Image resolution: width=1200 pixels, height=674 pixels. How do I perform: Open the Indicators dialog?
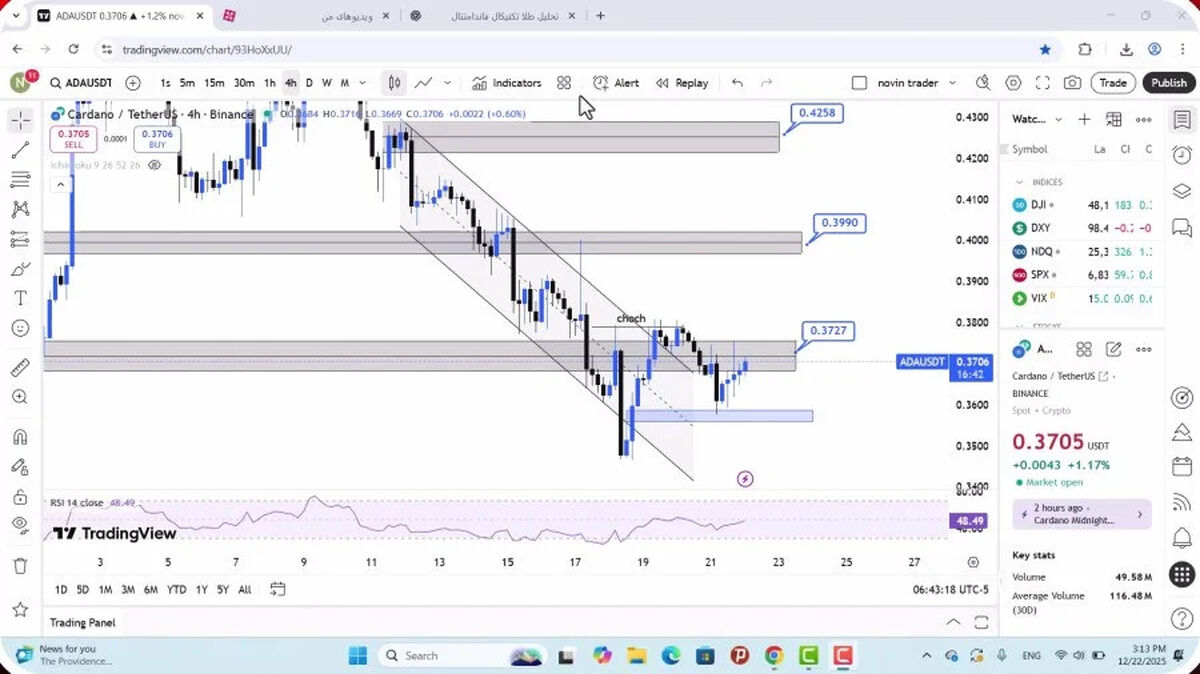(x=506, y=83)
